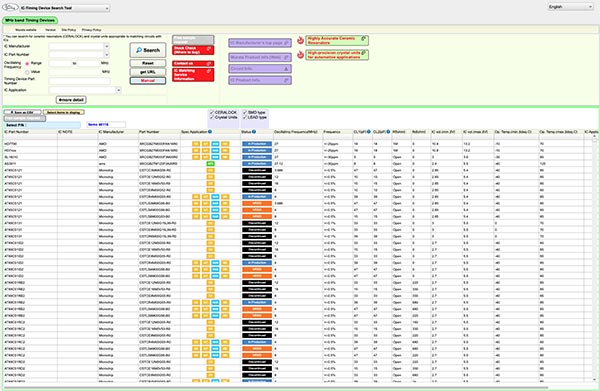Click the red Contact us button

(193, 64)
